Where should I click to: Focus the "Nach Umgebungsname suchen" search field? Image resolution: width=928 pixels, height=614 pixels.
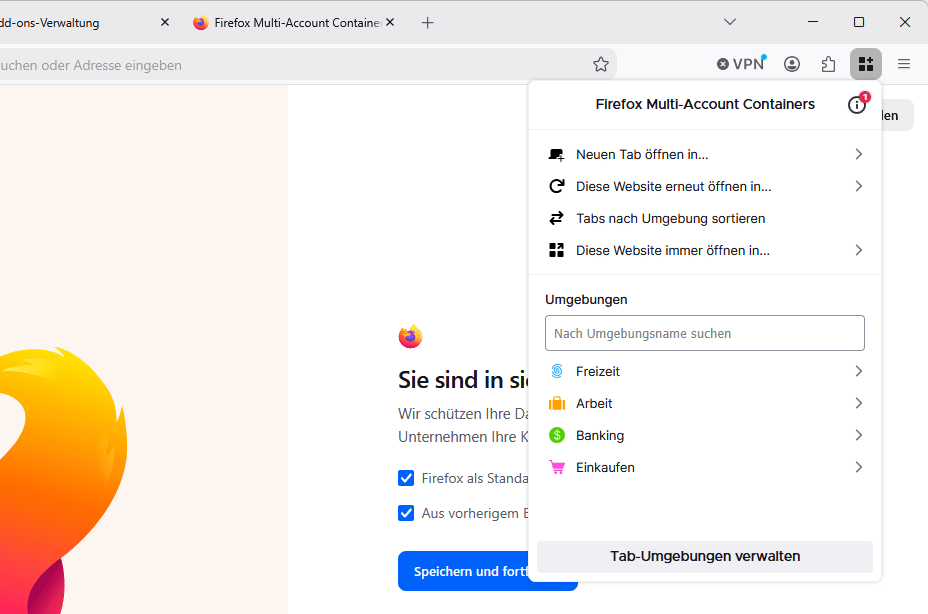click(x=705, y=333)
